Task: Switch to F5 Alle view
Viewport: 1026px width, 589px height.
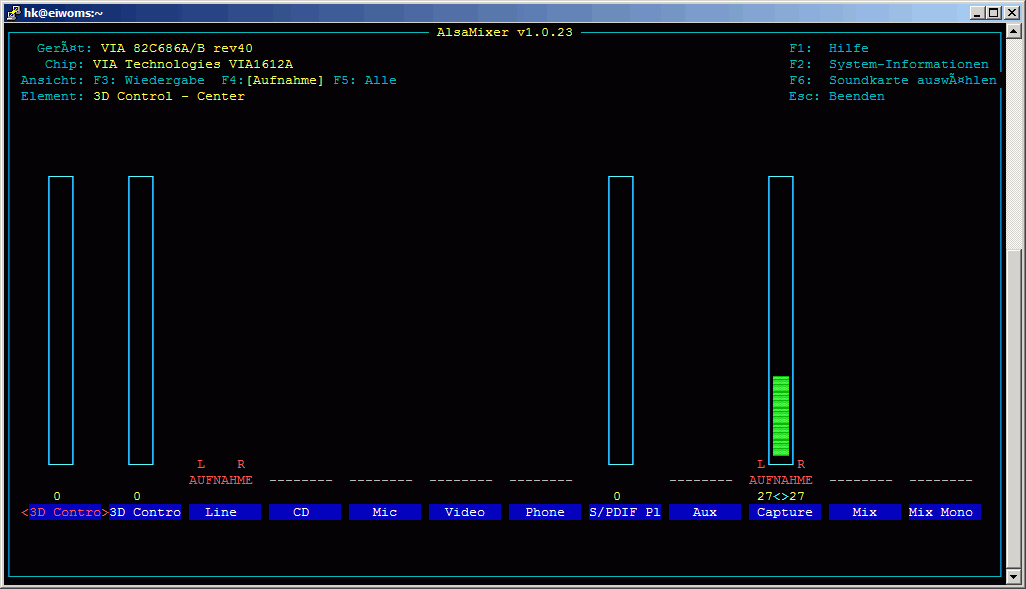Action: tap(365, 80)
